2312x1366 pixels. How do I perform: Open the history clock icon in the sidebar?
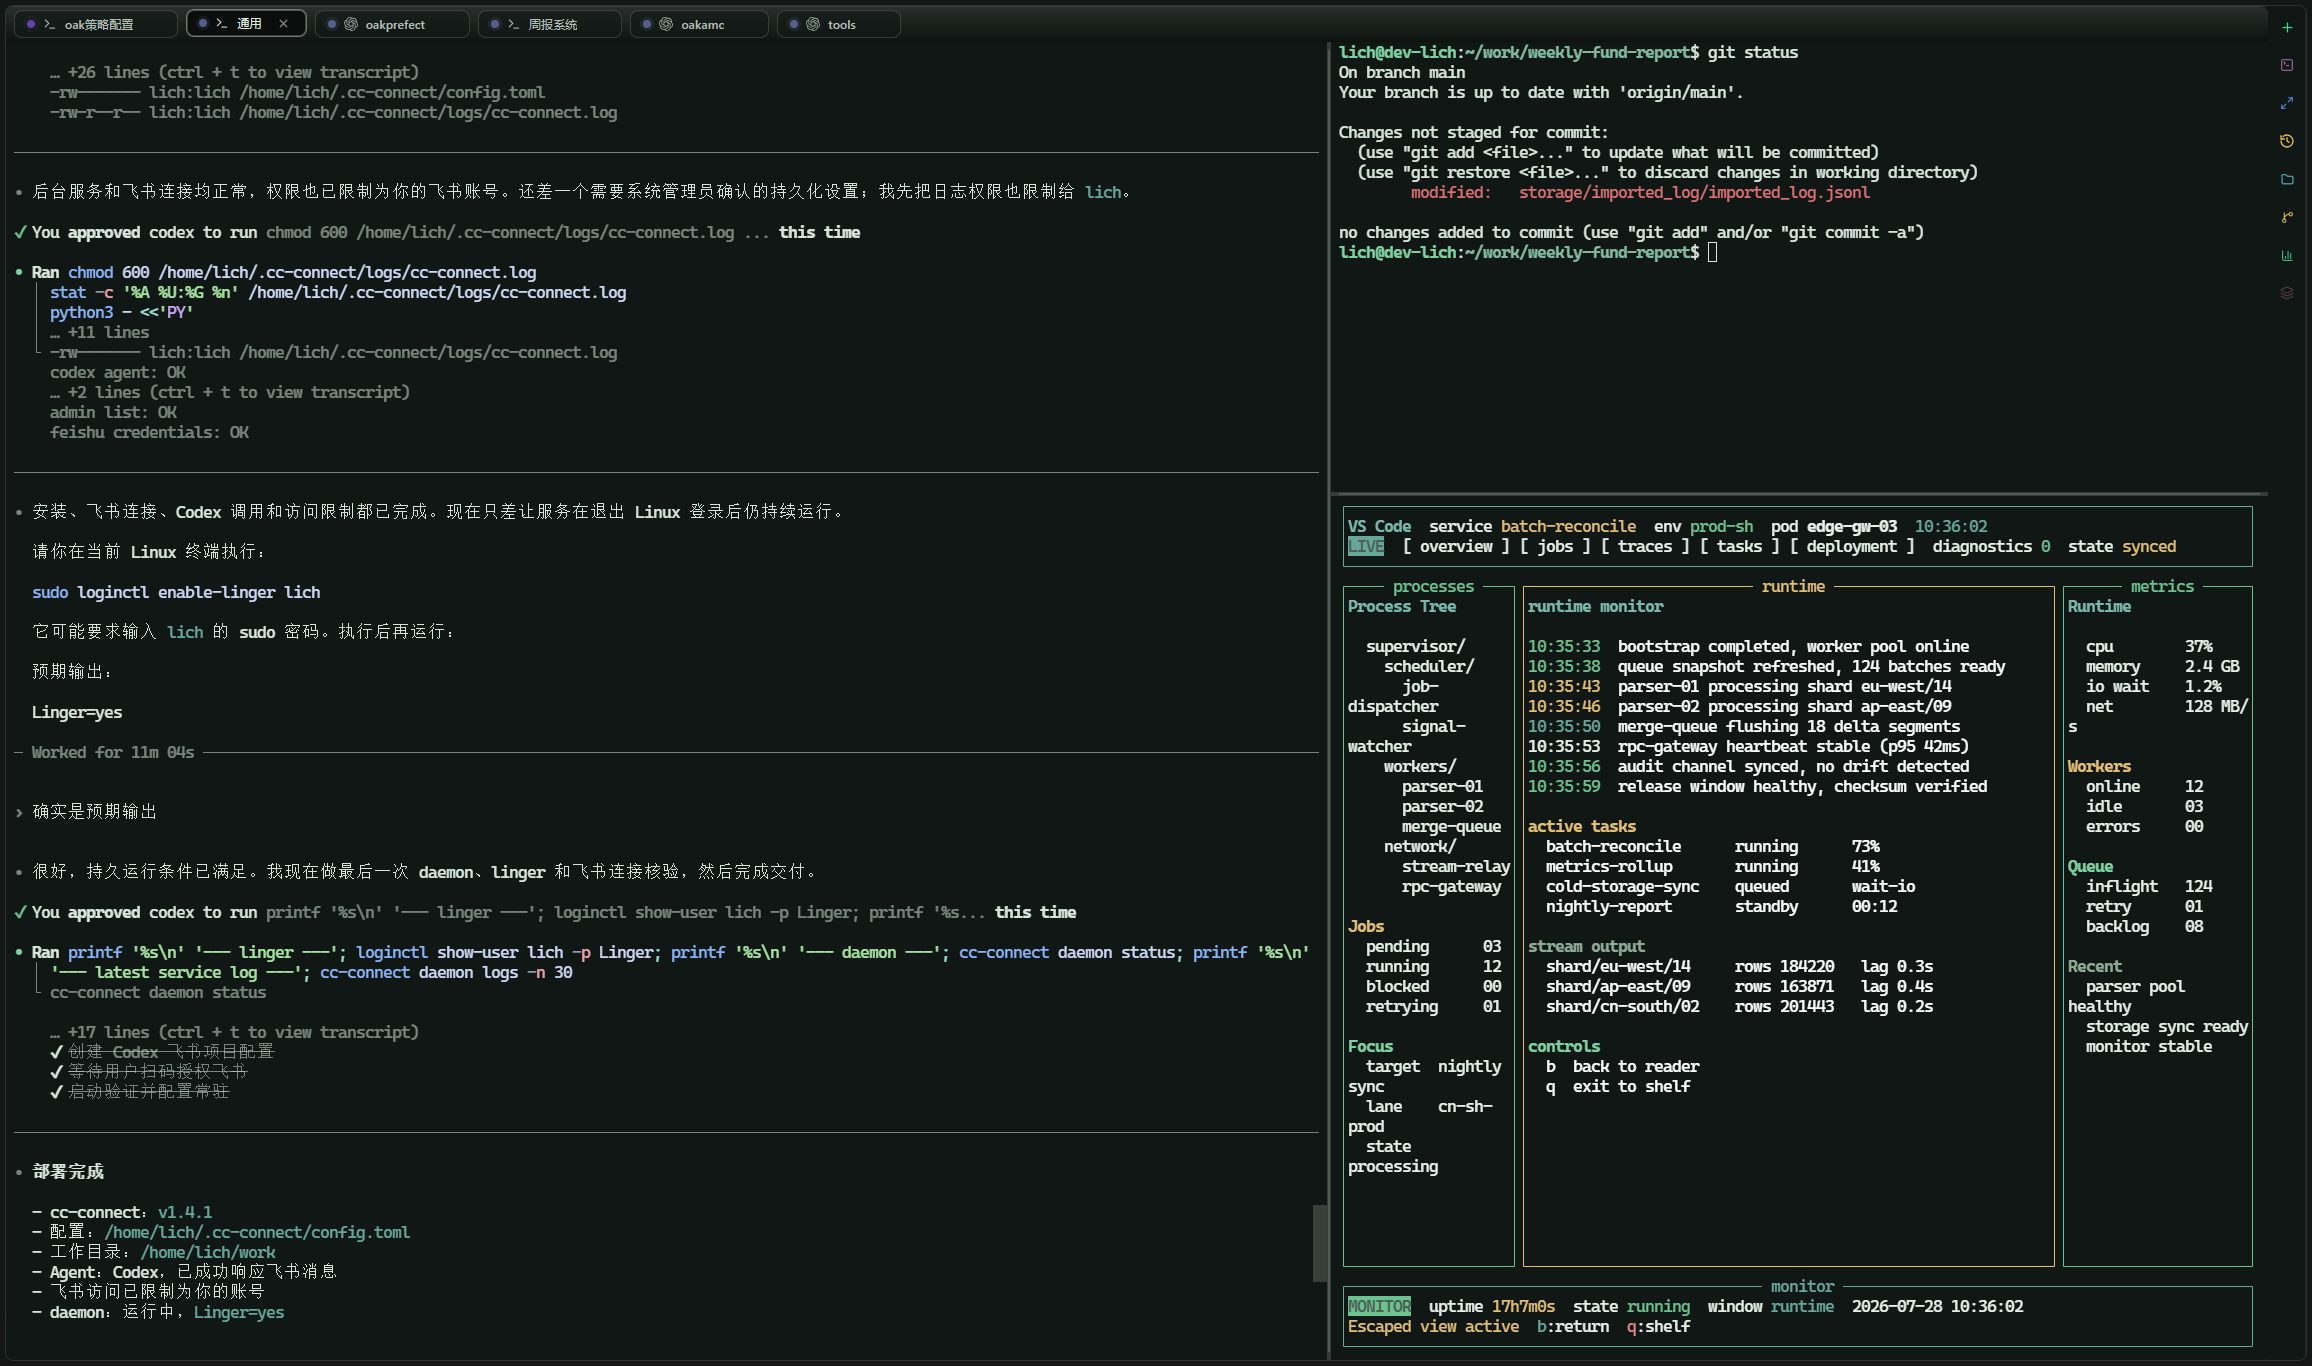click(x=2287, y=141)
